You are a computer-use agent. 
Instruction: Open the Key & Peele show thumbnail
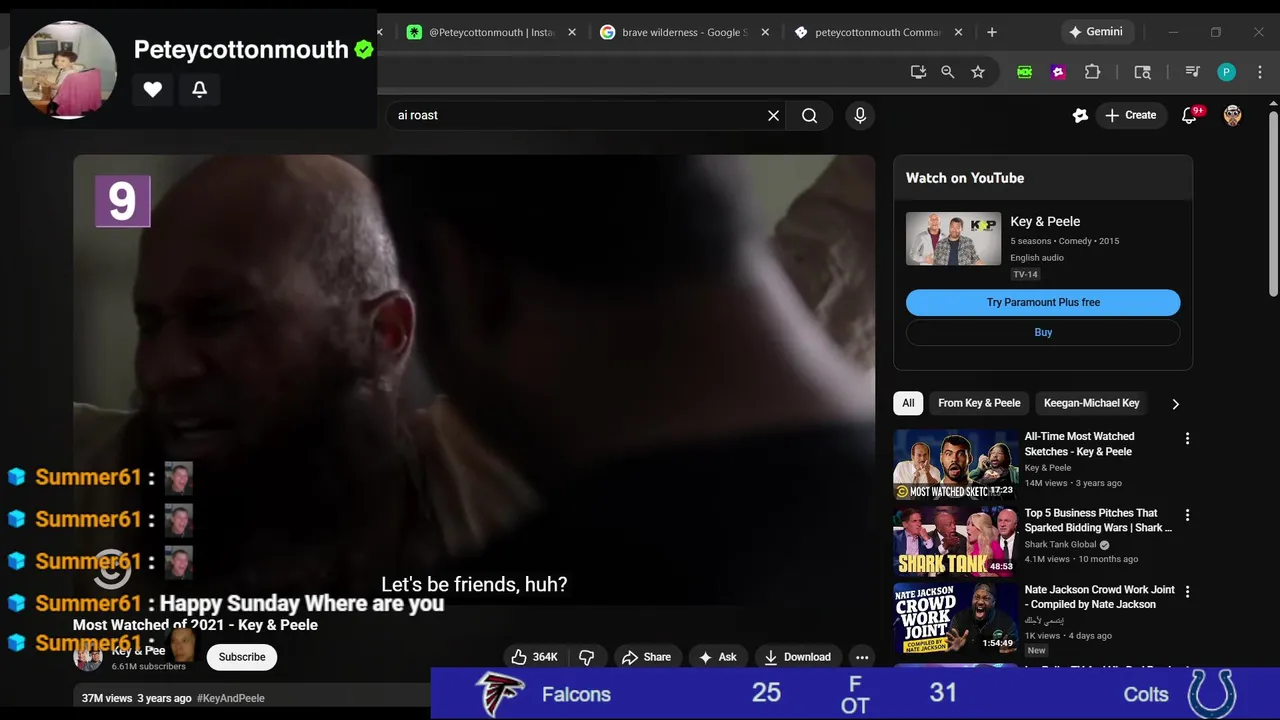coord(953,238)
